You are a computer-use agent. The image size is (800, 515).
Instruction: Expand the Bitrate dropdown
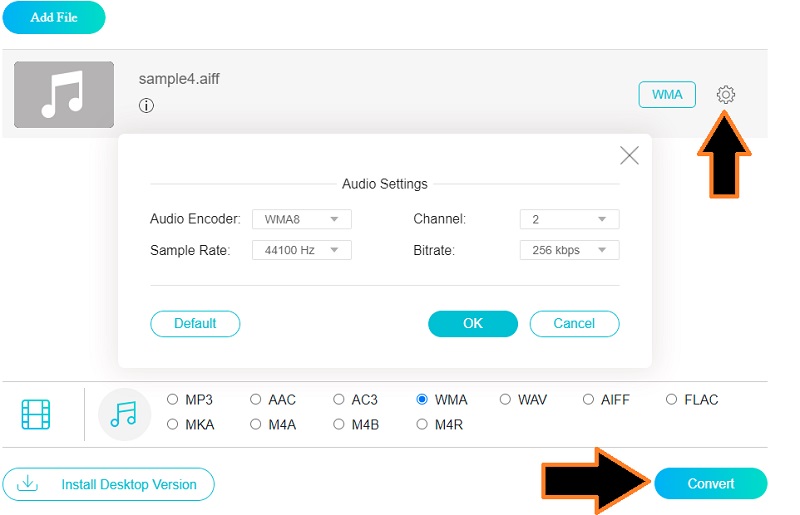569,250
